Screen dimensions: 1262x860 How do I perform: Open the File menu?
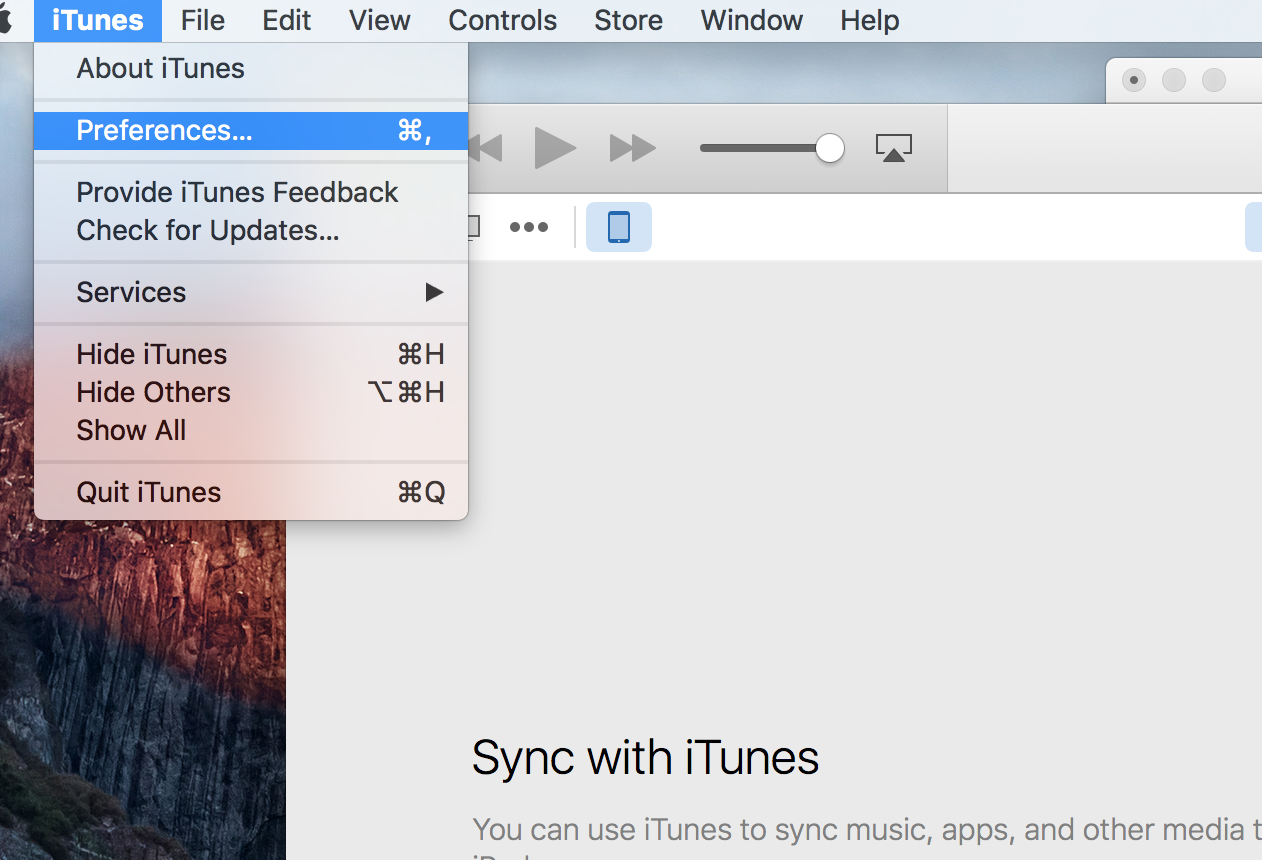(203, 20)
